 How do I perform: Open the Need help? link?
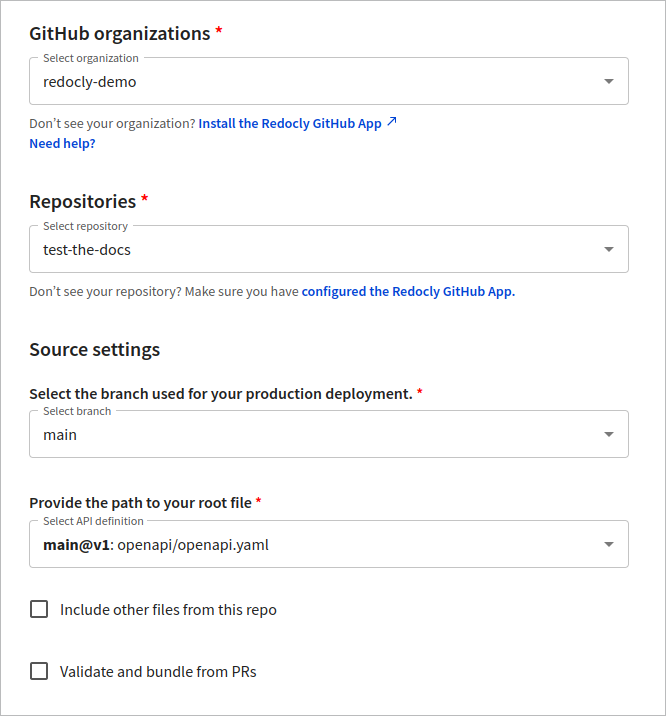click(63, 144)
